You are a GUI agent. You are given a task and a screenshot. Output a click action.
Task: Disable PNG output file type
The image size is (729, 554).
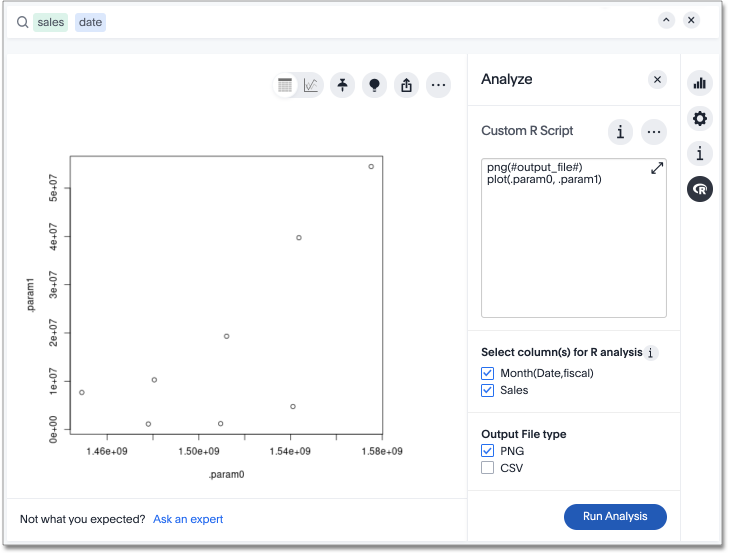[x=488, y=451]
